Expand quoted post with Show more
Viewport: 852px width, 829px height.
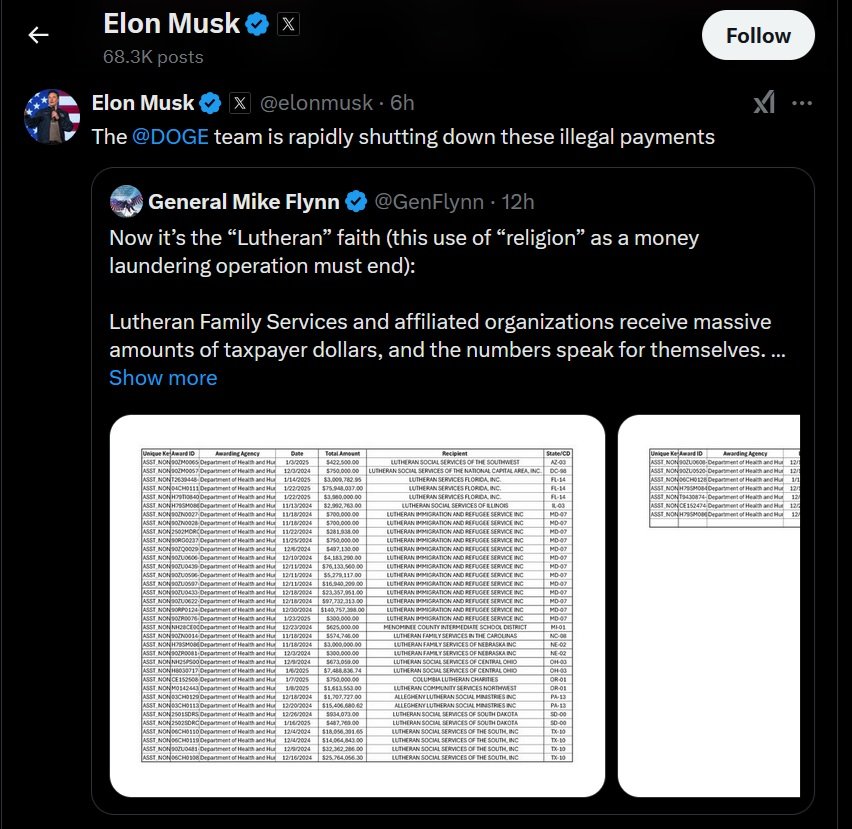coord(163,377)
